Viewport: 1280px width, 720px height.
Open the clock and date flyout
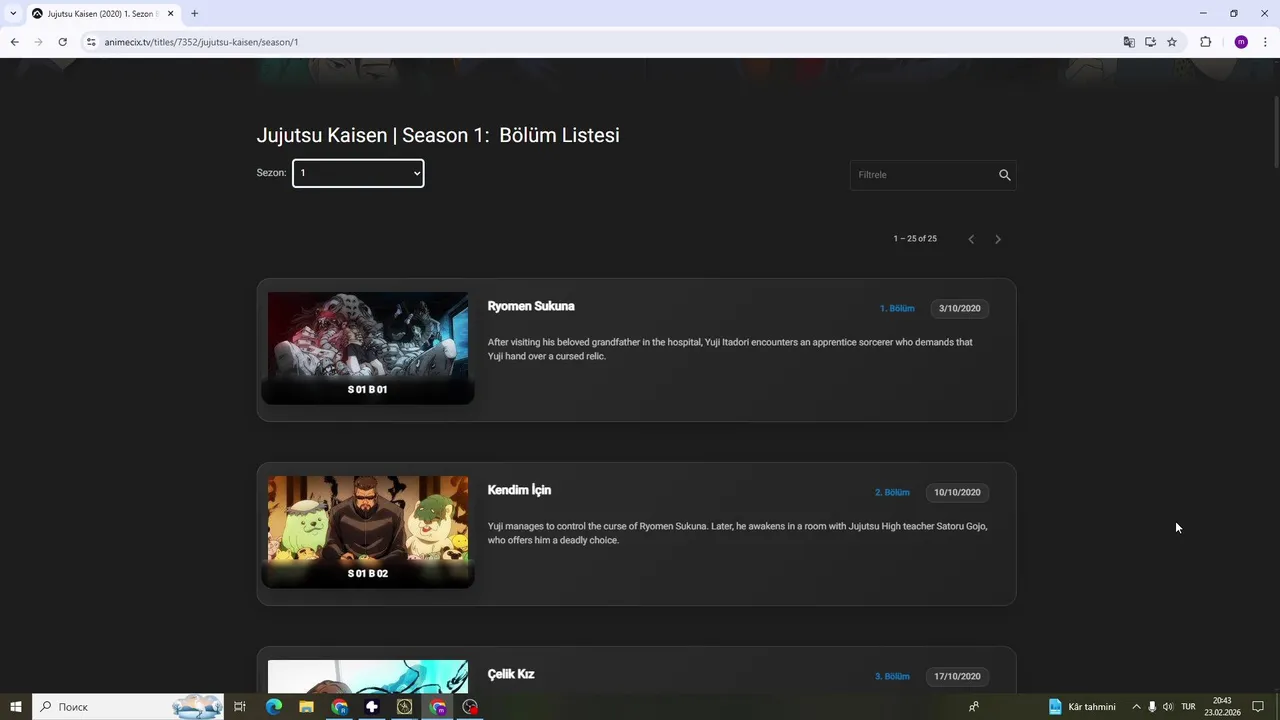[1222, 707]
